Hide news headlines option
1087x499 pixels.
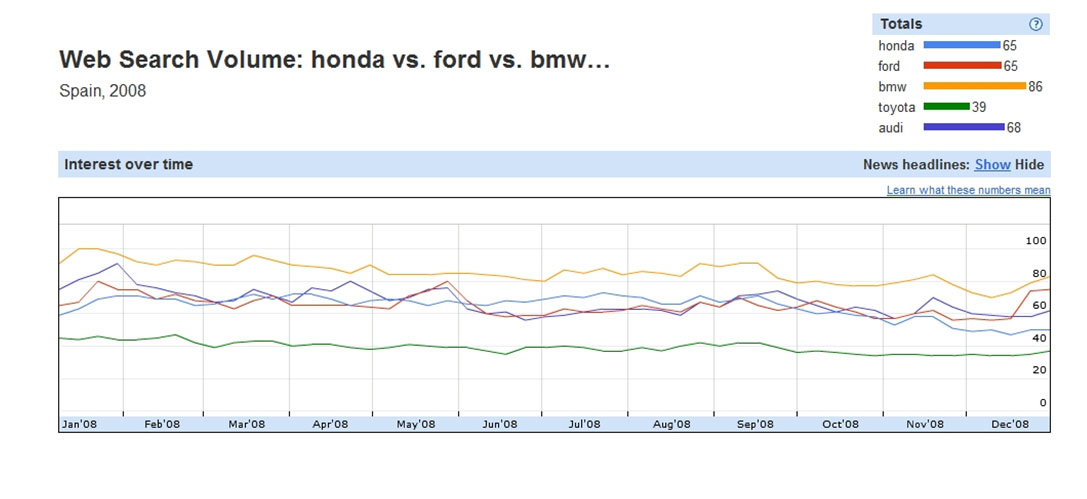(1029, 165)
